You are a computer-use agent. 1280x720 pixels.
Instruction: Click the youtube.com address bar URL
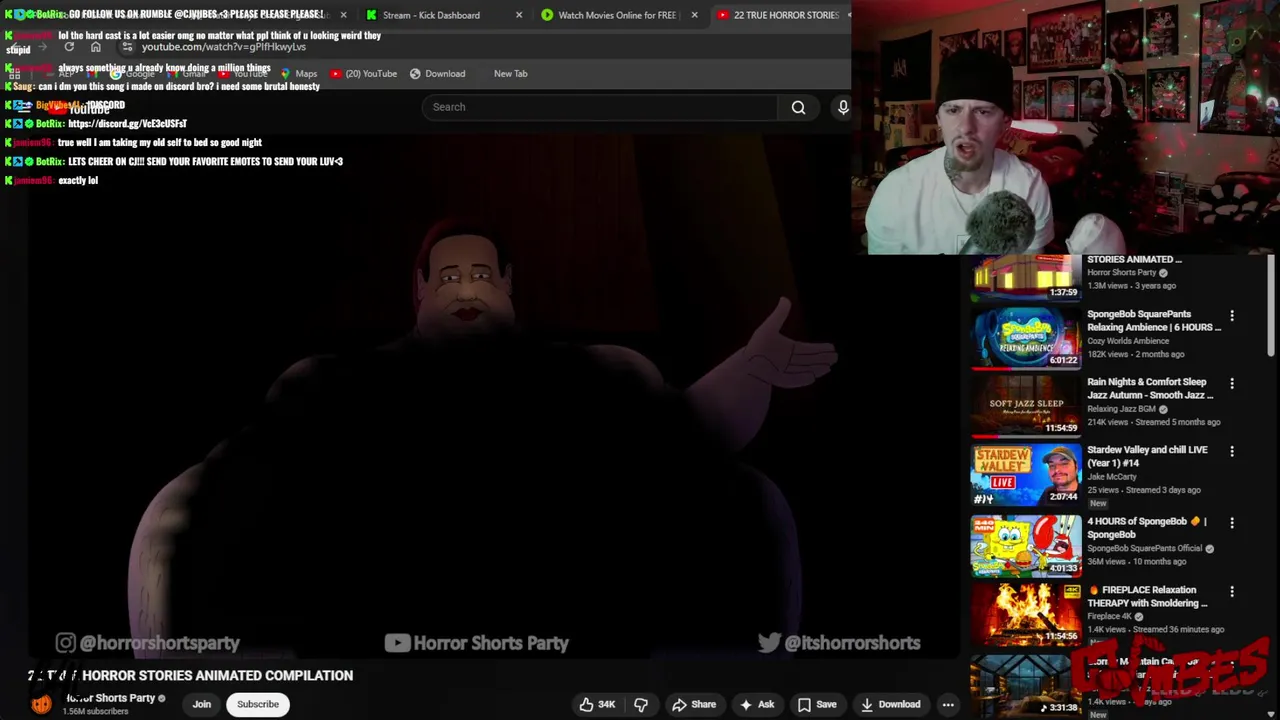[224, 47]
